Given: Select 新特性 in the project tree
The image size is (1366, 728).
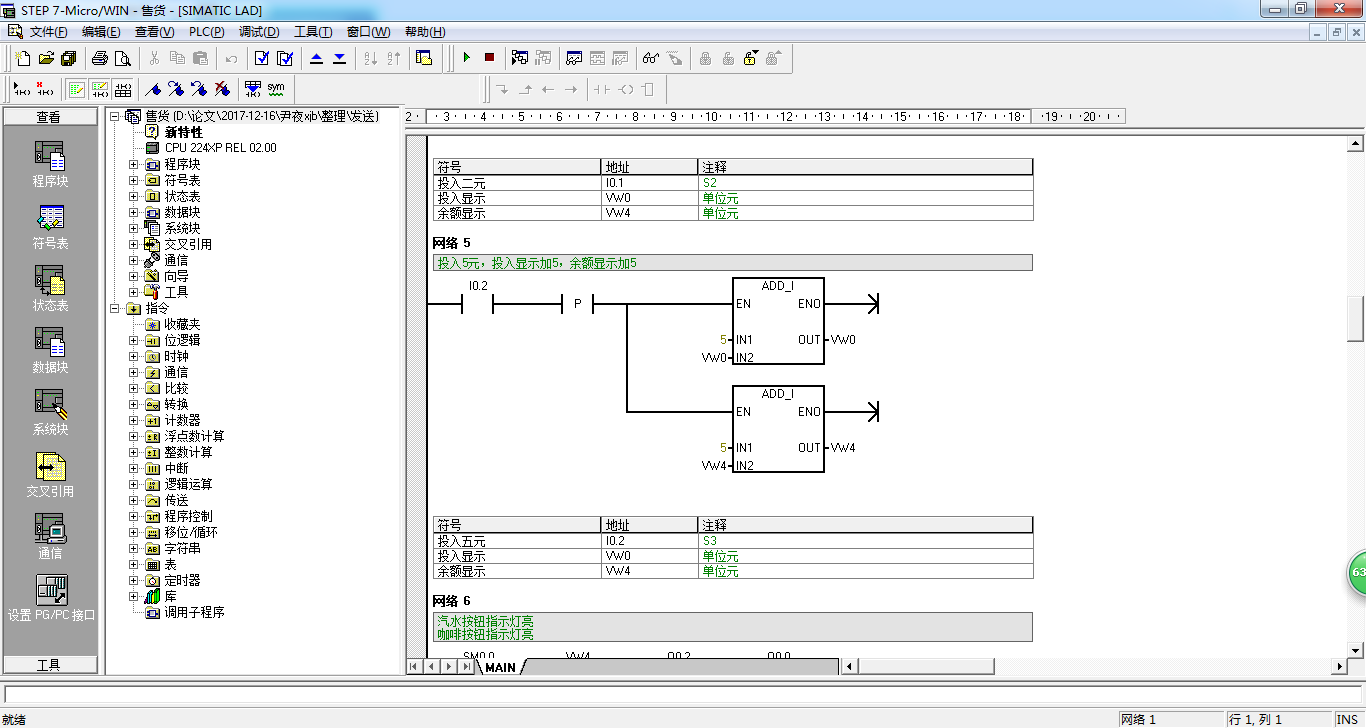Looking at the screenshot, I should 184,132.
